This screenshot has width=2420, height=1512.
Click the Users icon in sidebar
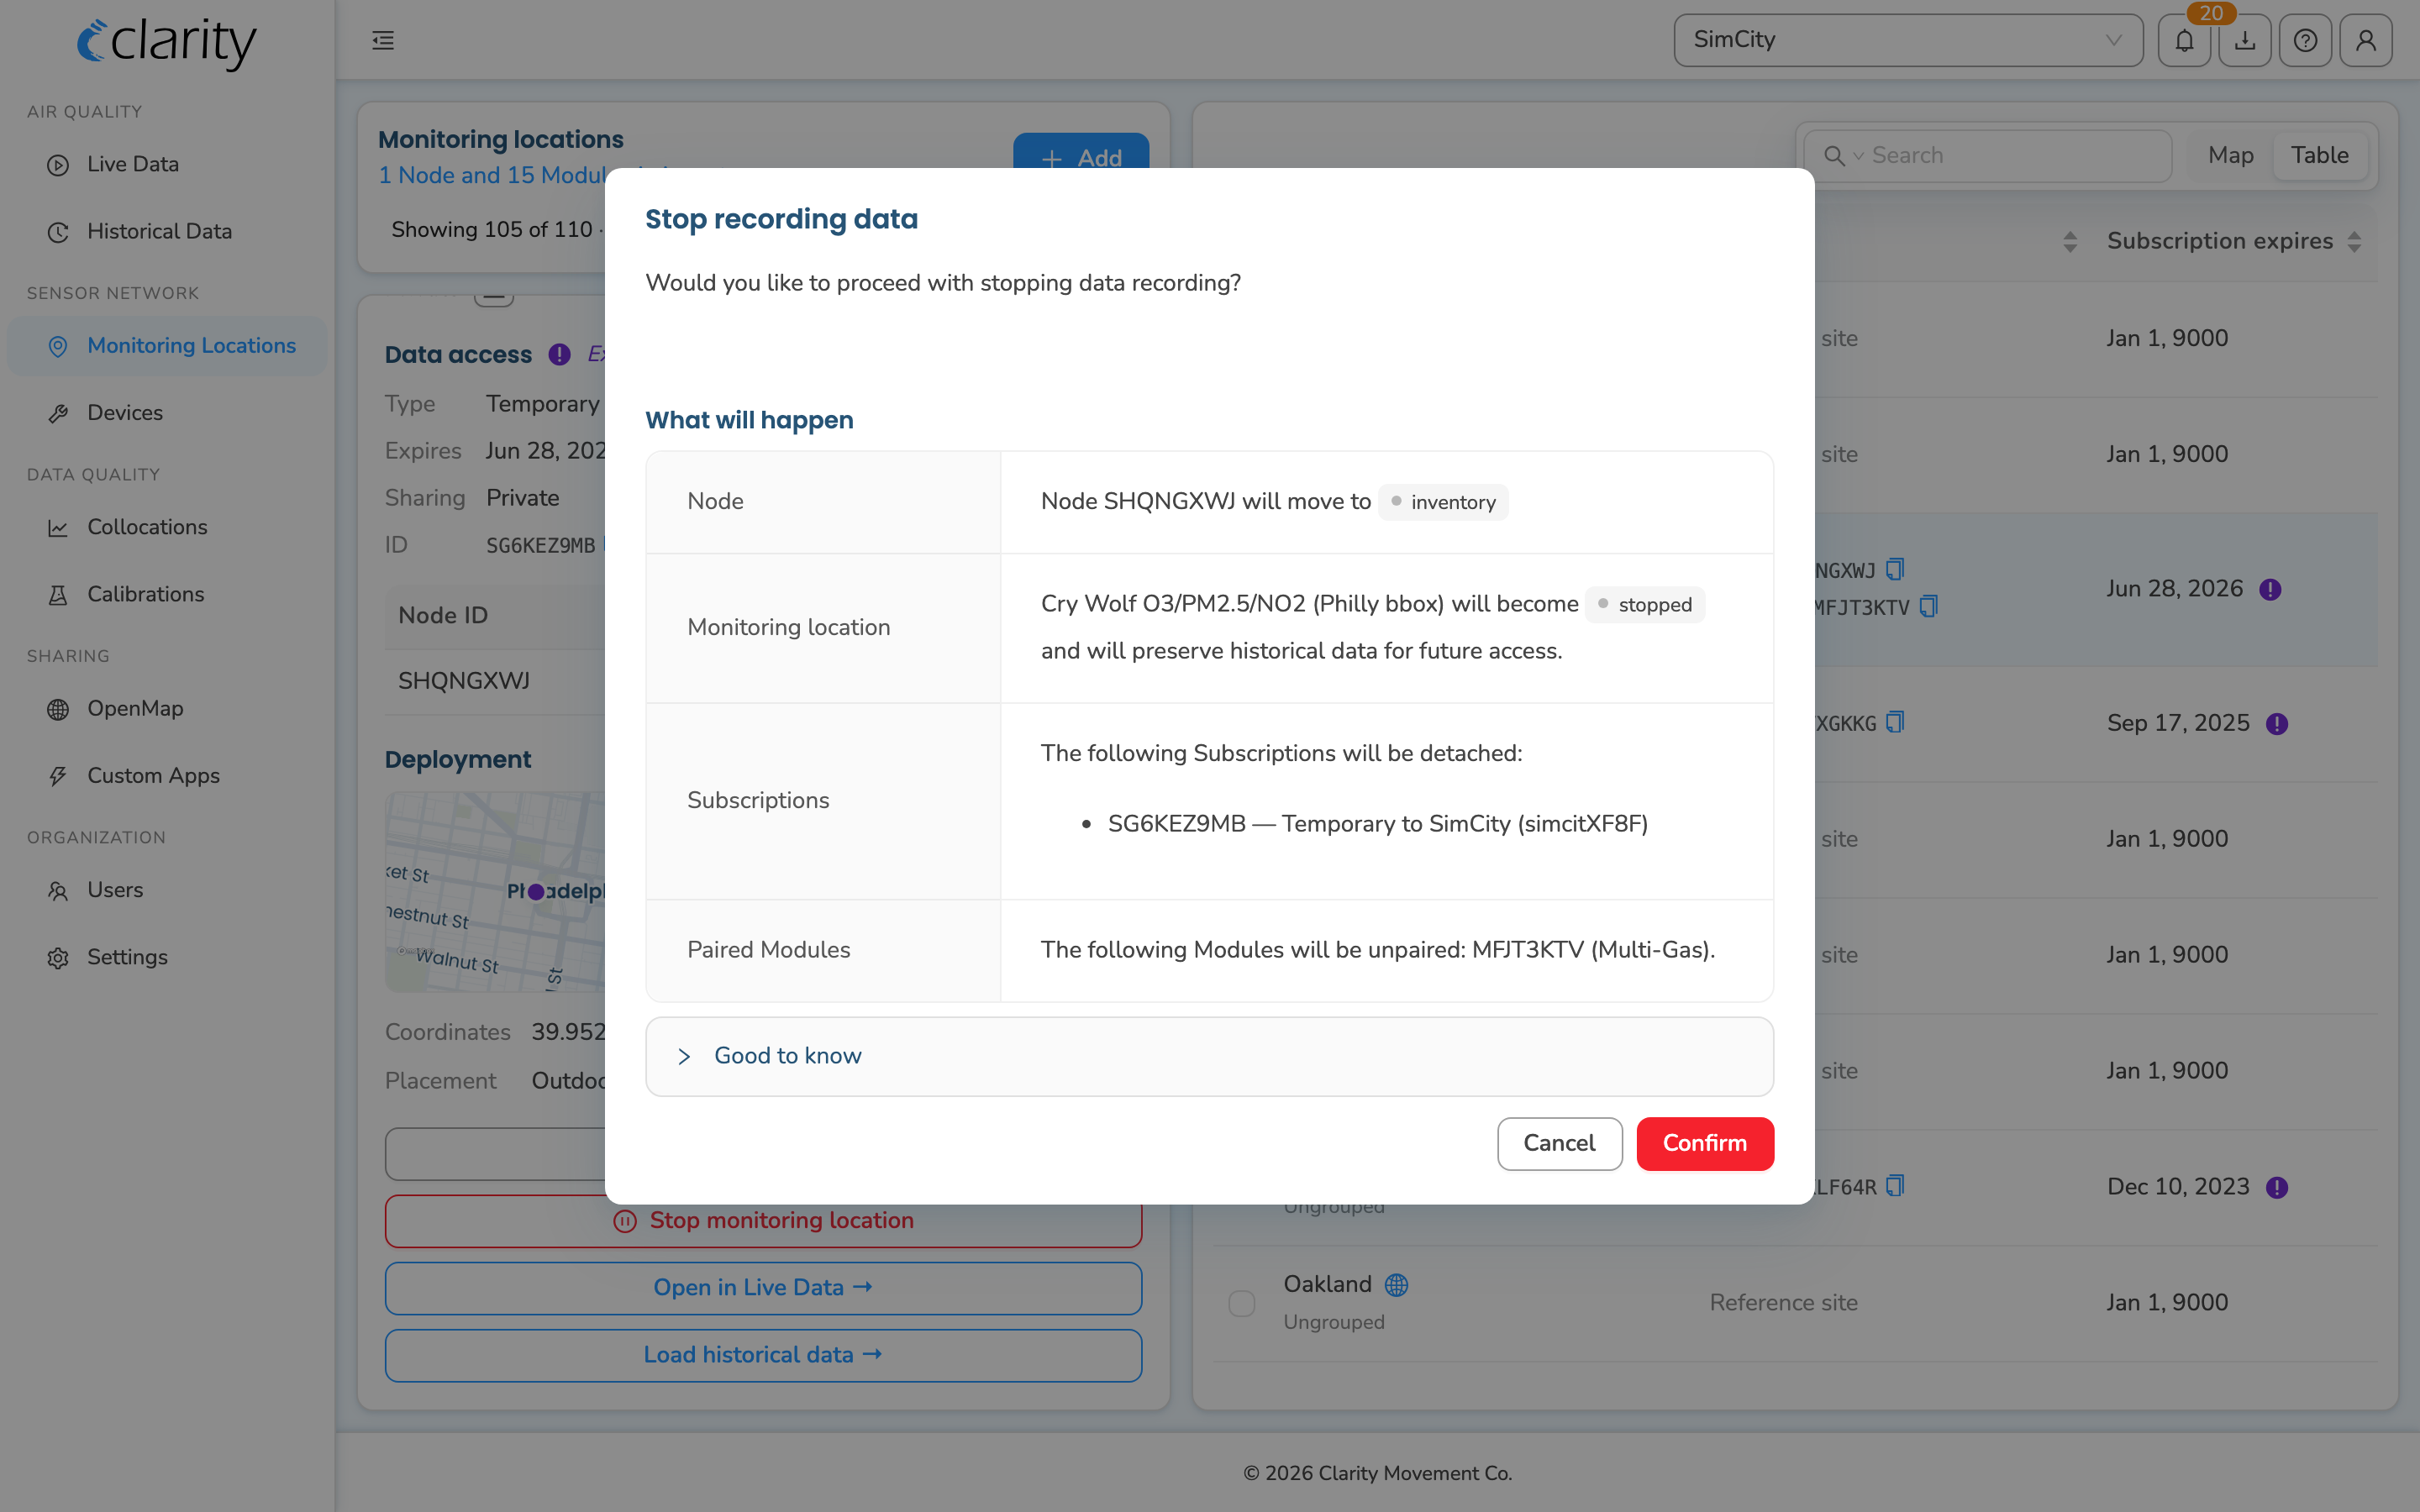coord(58,891)
